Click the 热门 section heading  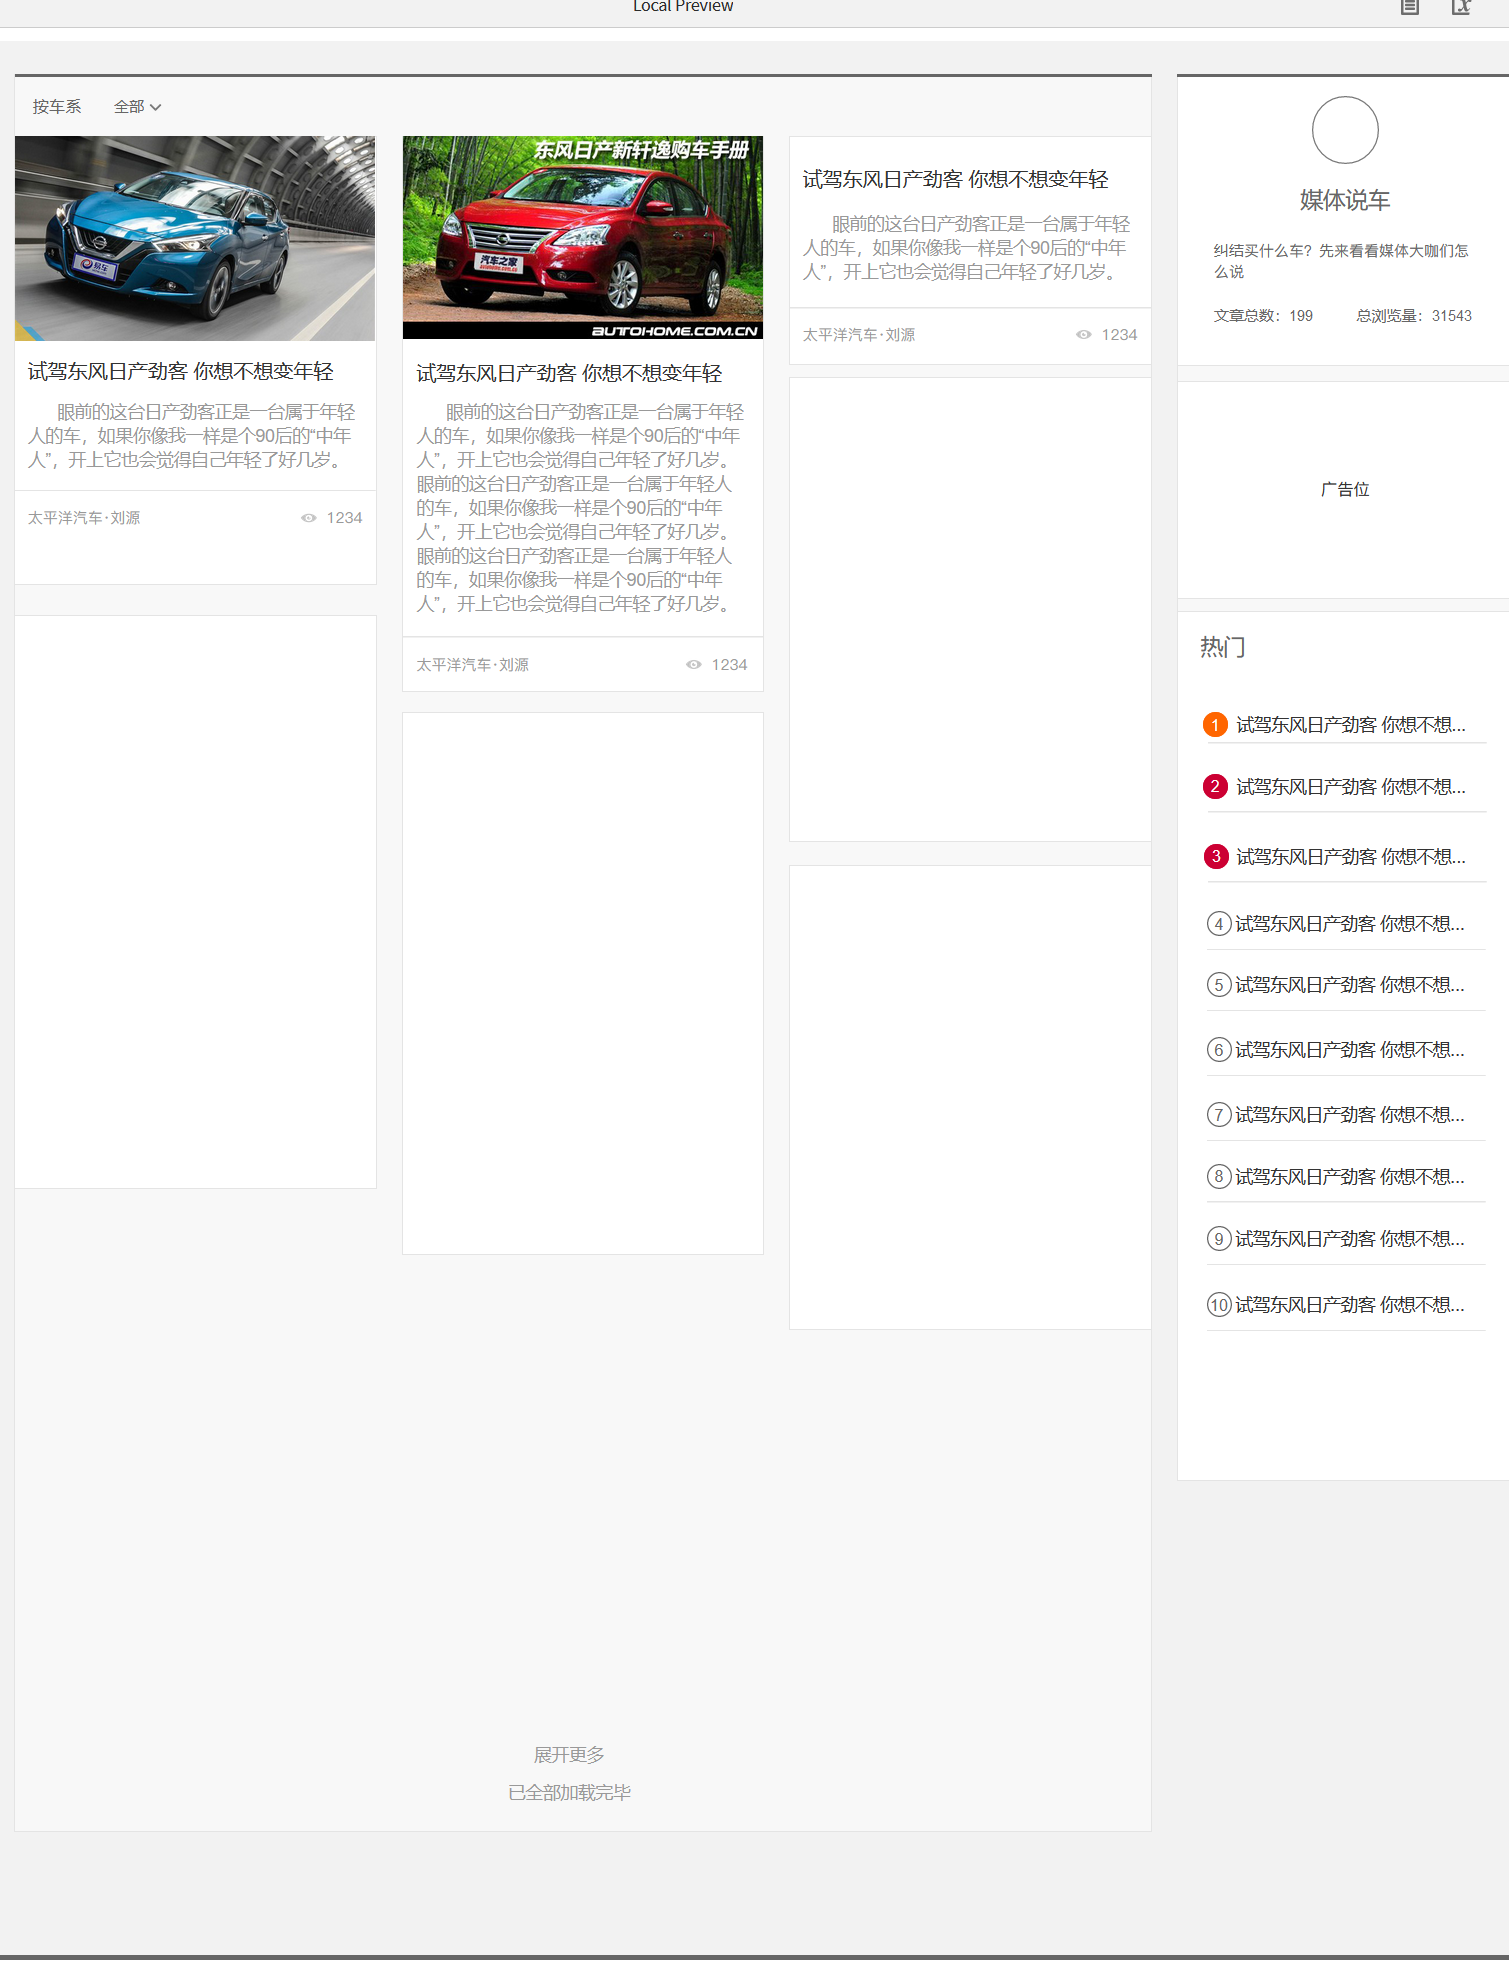1223,647
